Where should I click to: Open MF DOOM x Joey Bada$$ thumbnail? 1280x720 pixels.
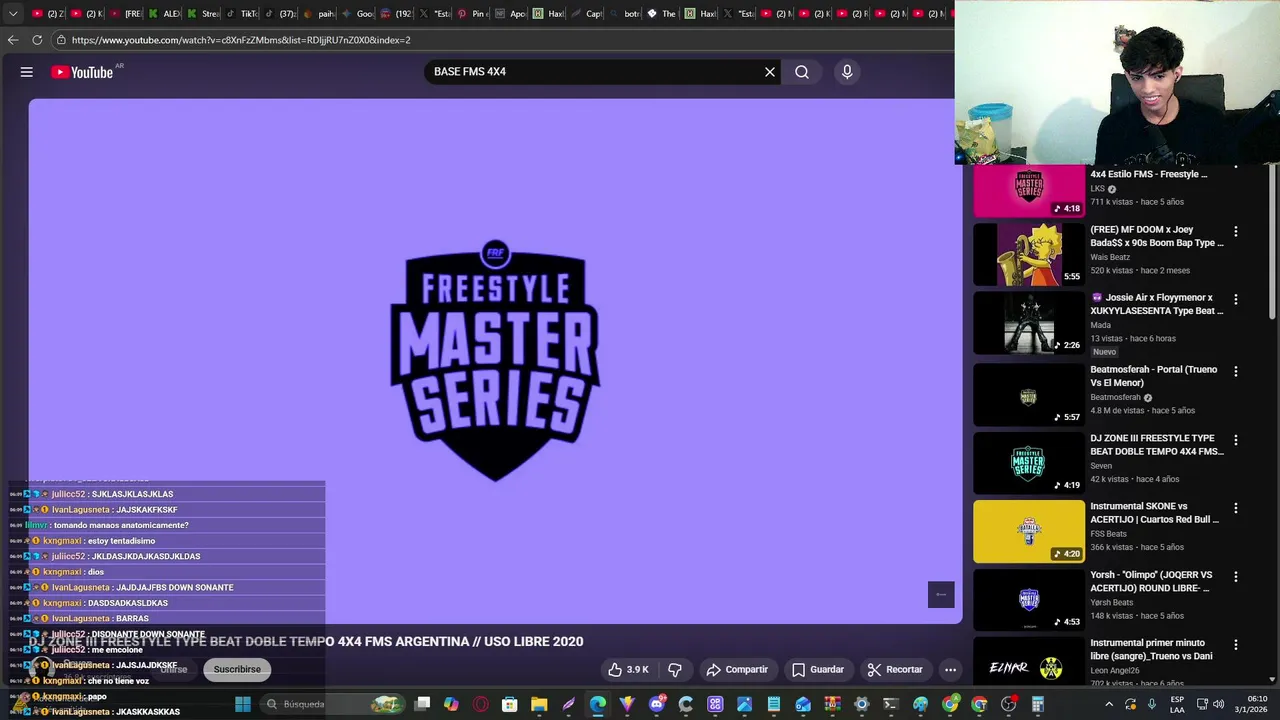(x=1029, y=254)
